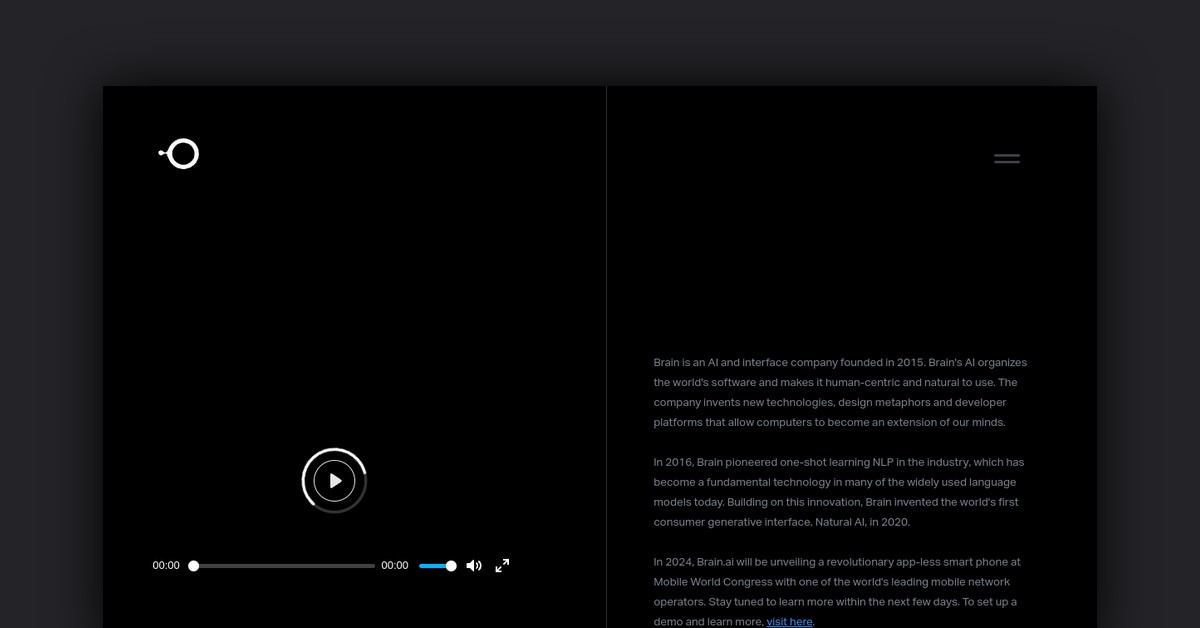
Task: Click the middle of the video progress track
Action: 284,566
